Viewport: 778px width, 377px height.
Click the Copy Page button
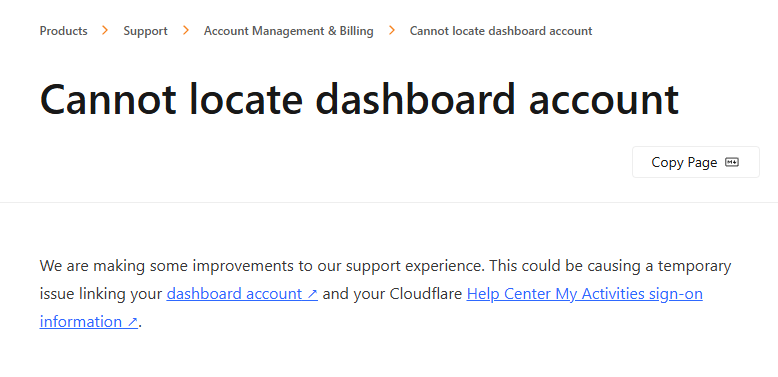pyautogui.click(x=696, y=162)
